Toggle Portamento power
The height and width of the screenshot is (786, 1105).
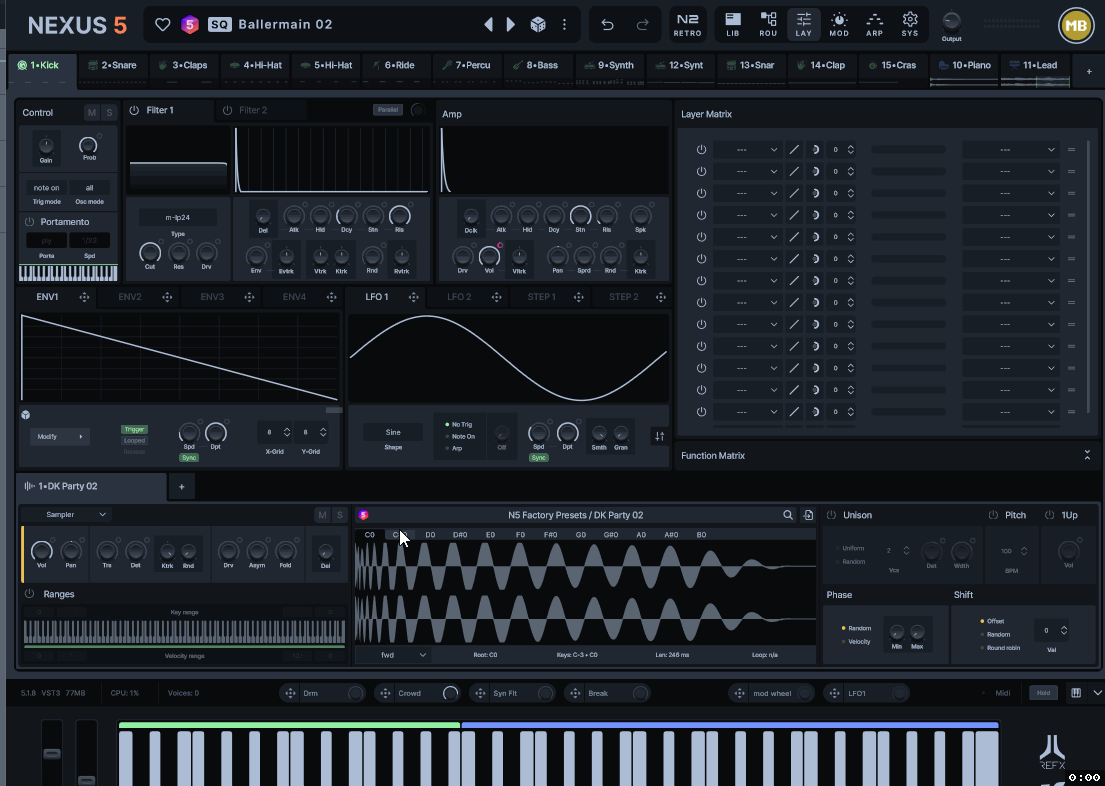30,222
